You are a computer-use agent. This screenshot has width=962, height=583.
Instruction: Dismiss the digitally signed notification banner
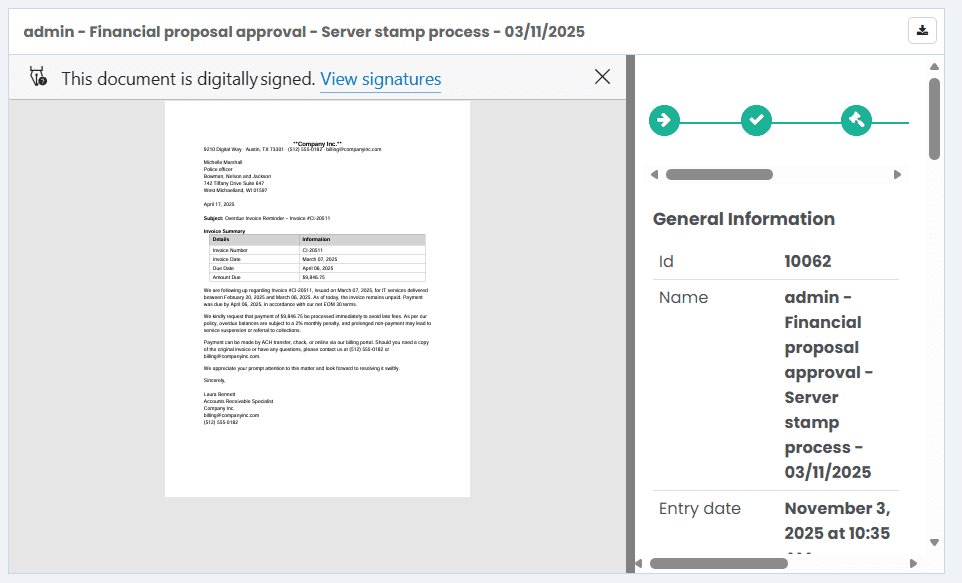pos(602,77)
